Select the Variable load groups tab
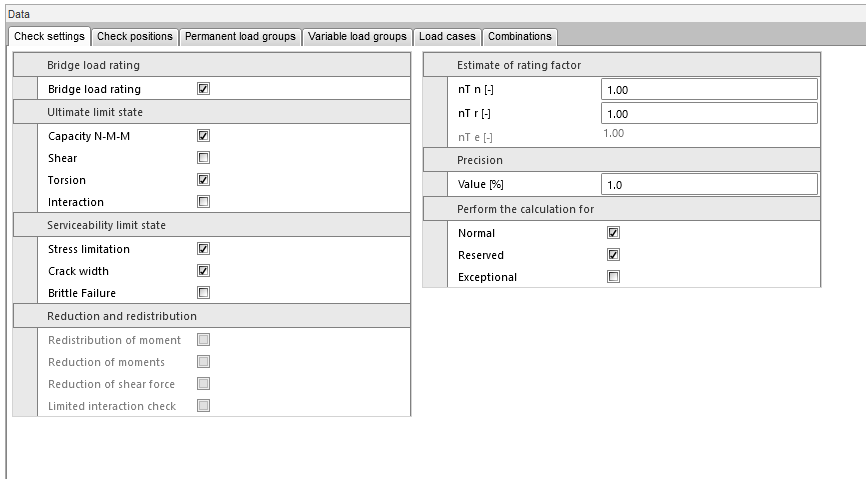This screenshot has width=866, height=479. pyautogui.click(x=357, y=37)
